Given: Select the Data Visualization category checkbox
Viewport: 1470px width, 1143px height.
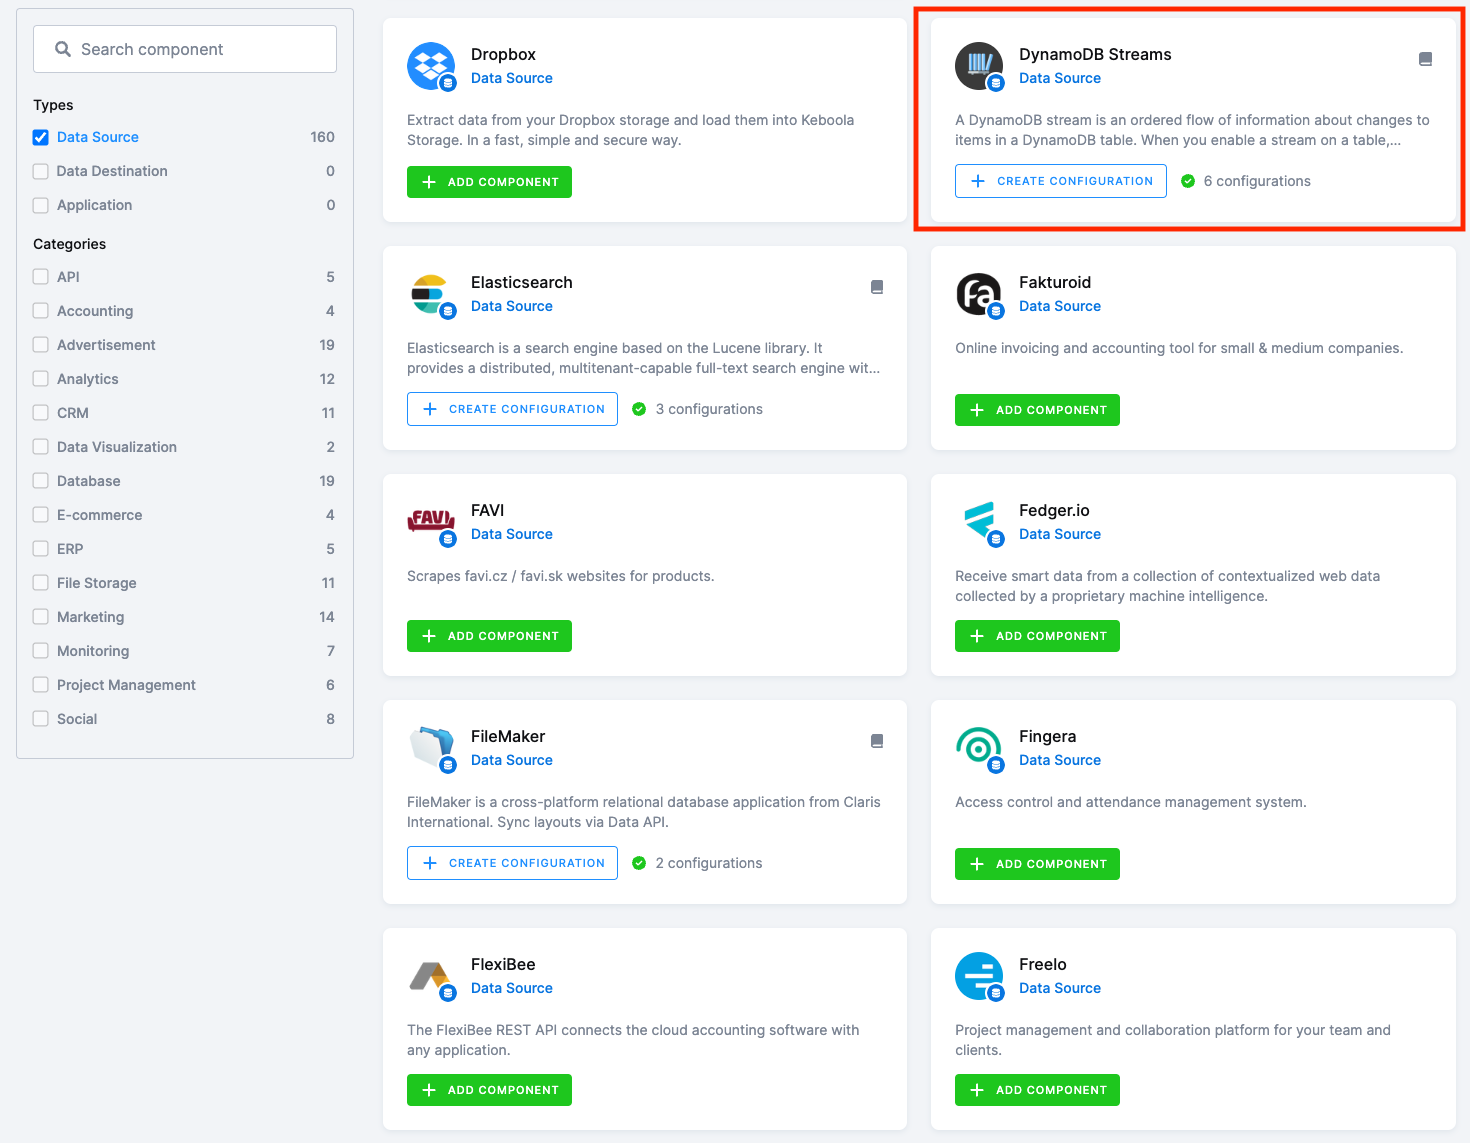Looking at the screenshot, I should point(41,447).
